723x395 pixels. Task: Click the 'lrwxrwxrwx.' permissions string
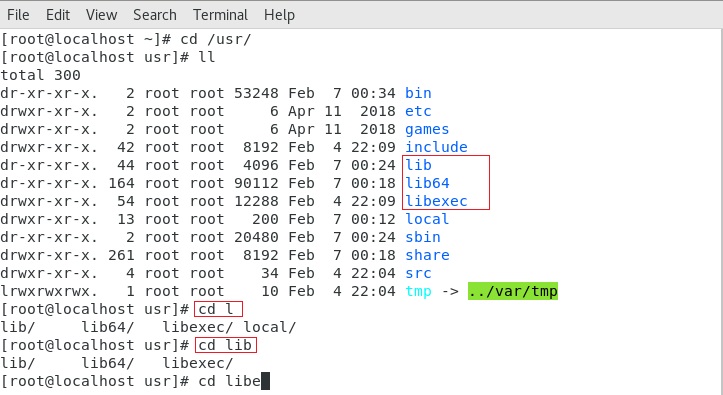pyautogui.click(x=49, y=291)
